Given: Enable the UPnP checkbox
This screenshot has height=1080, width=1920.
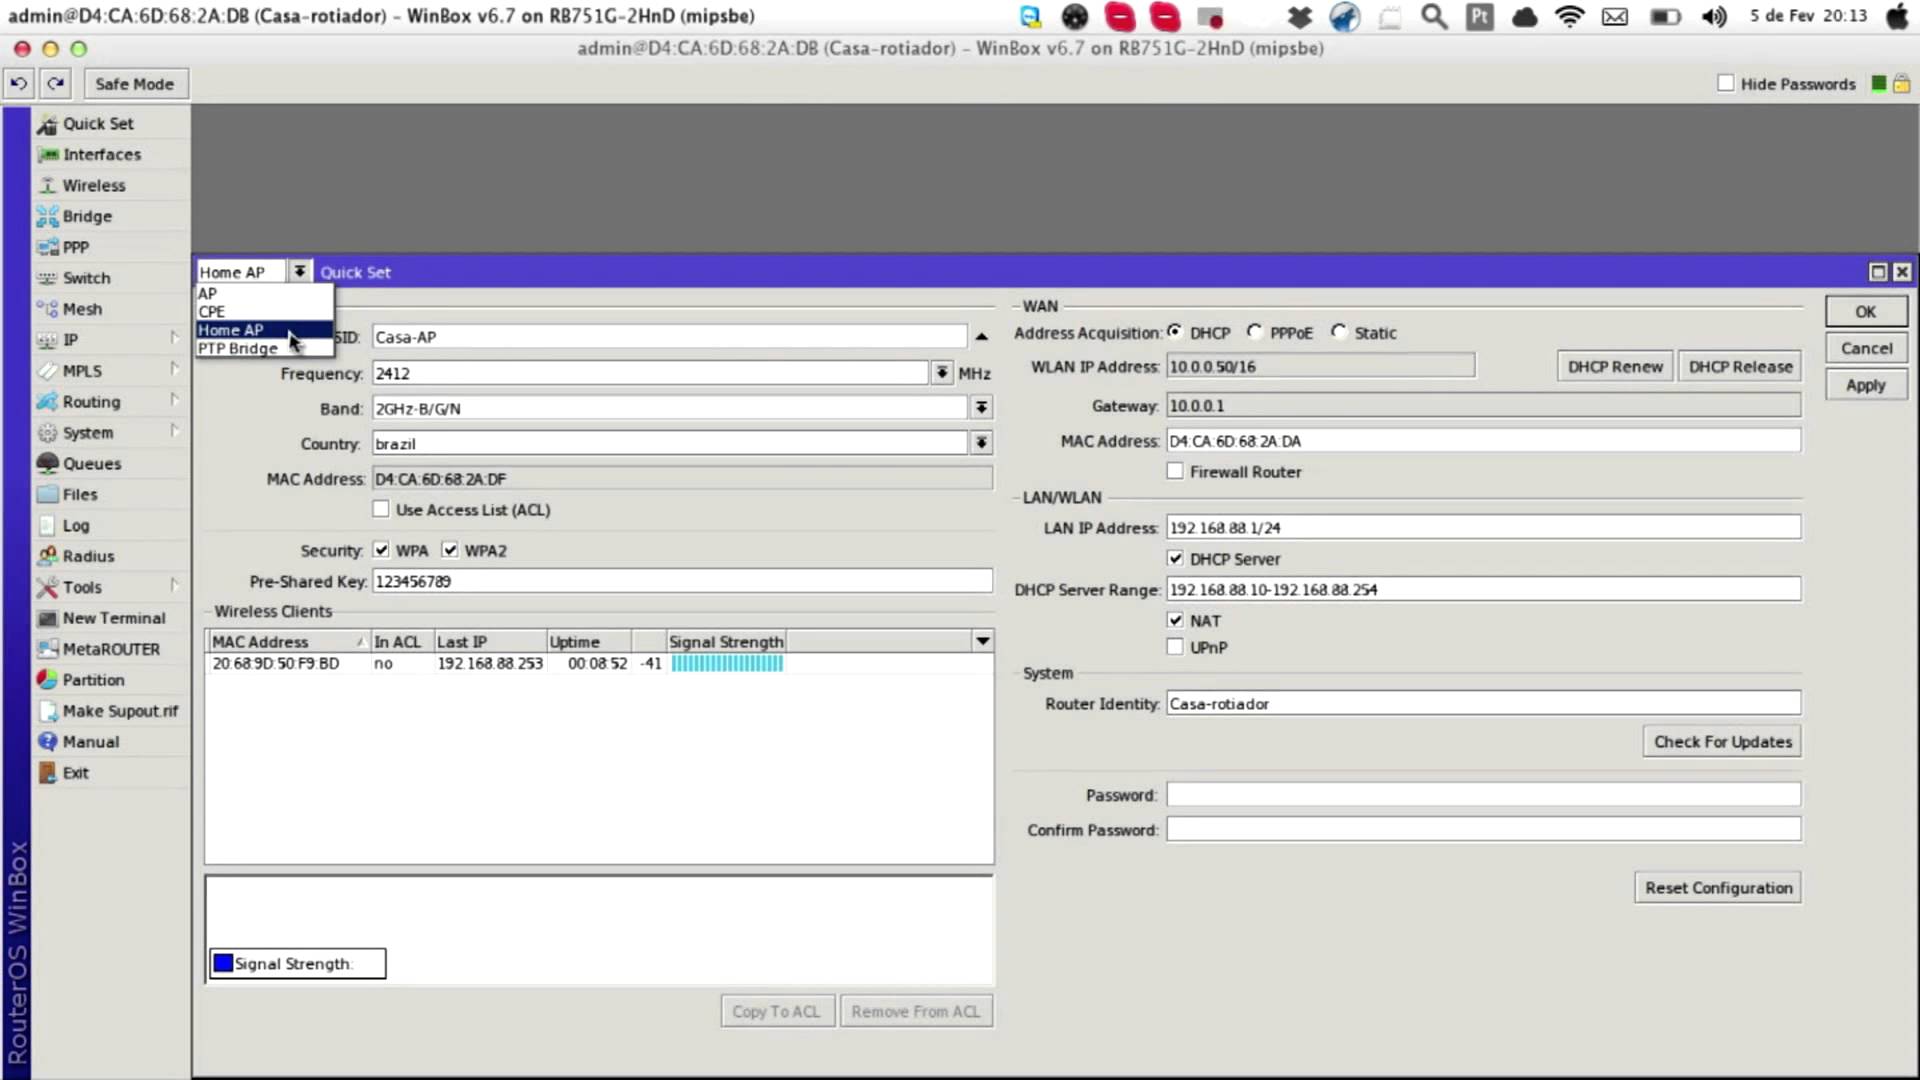Looking at the screenshot, I should (1175, 647).
